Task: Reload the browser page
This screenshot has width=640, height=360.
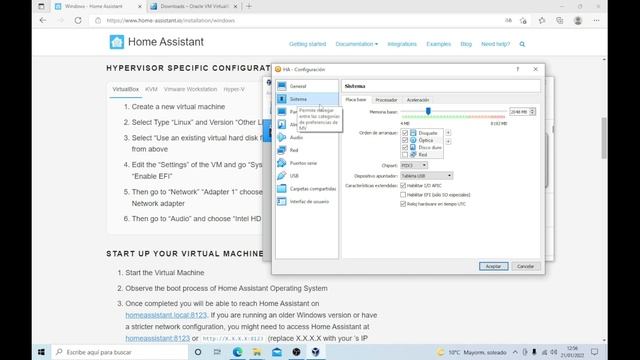Action: pos(78,20)
